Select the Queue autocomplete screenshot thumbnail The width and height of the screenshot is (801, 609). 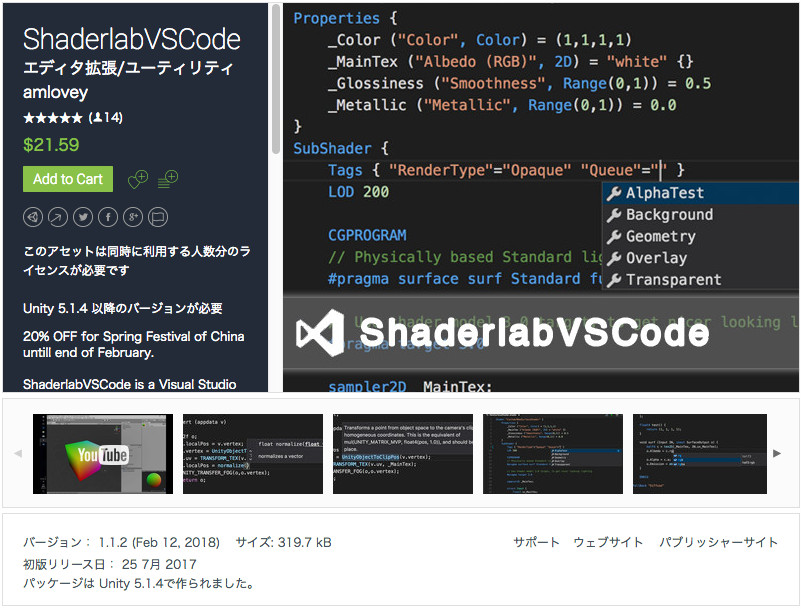[553, 454]
